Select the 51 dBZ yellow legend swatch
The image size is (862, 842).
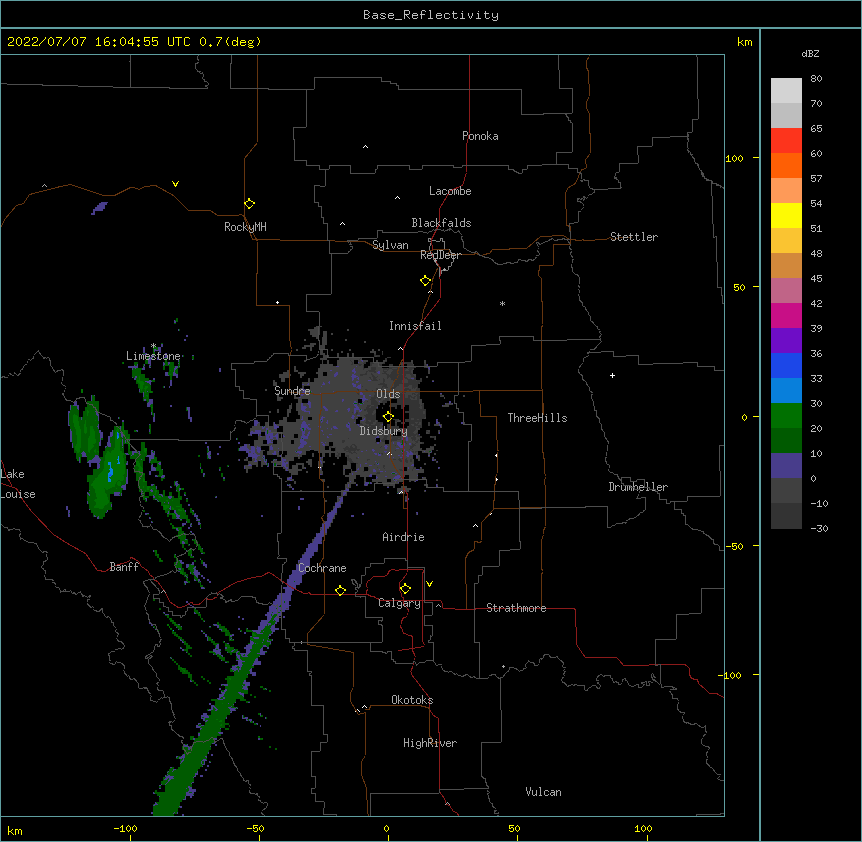coord(786,215)
